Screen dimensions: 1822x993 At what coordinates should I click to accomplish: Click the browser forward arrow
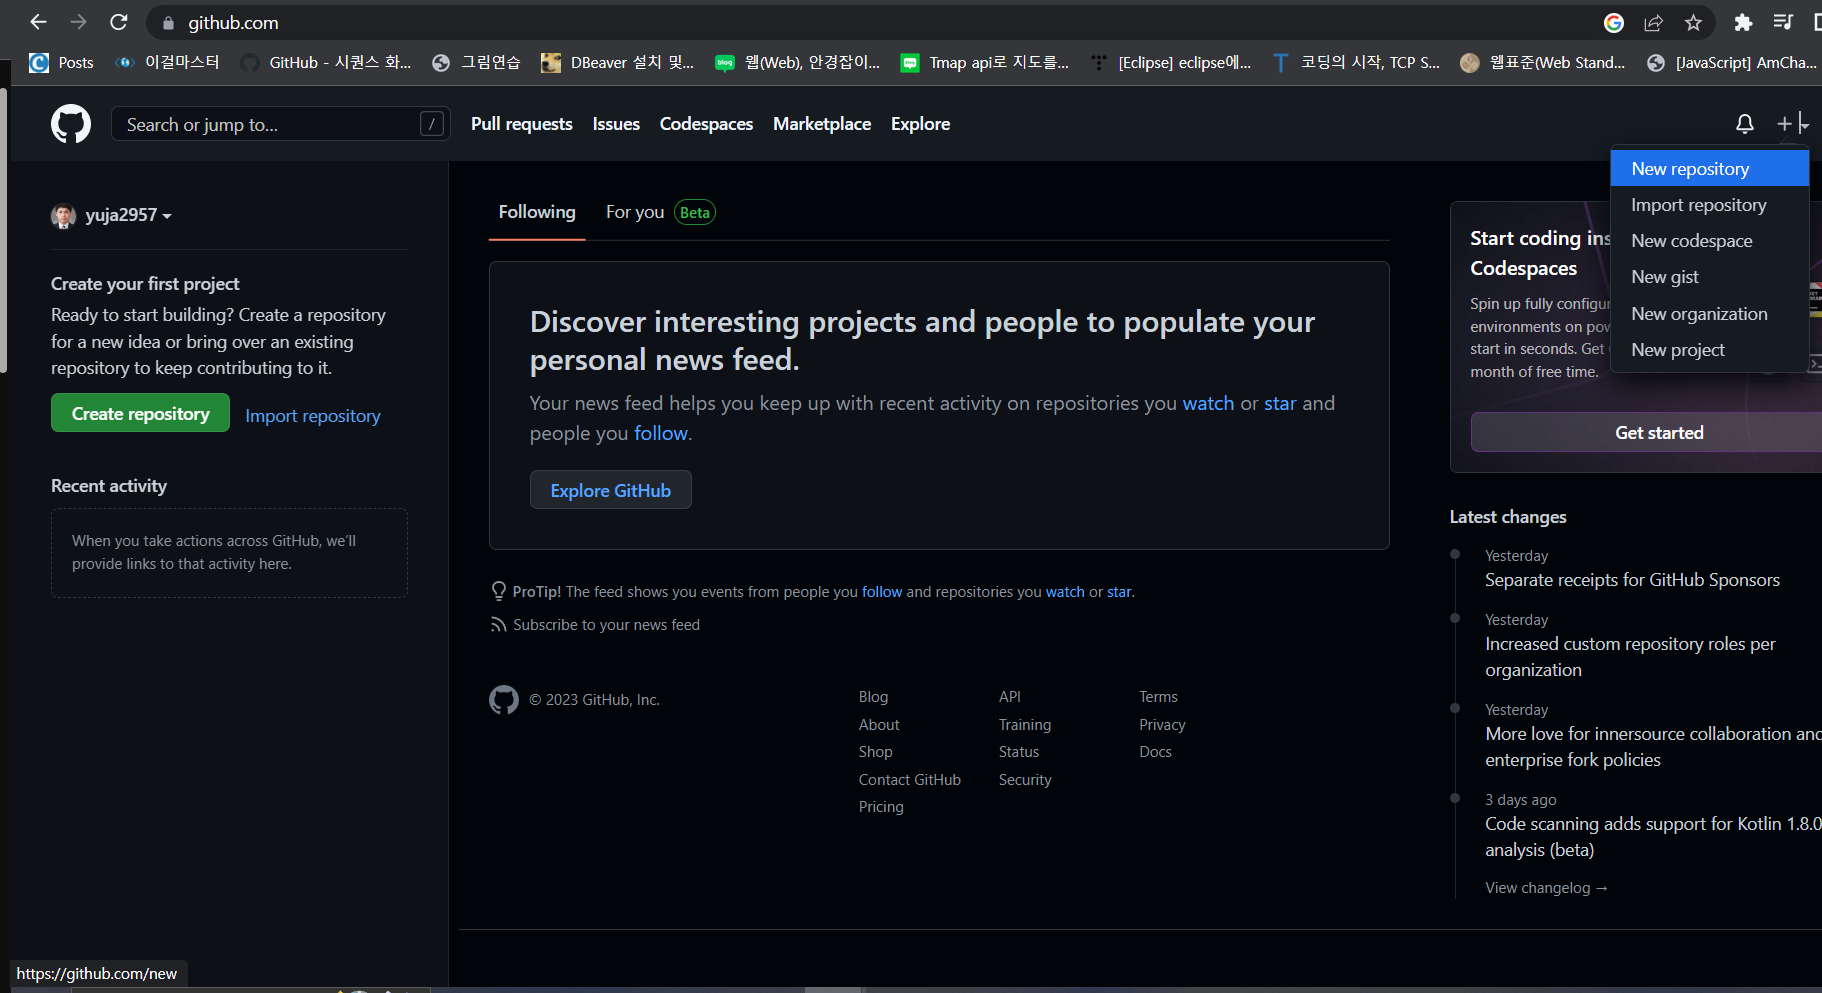pyautogui.click(x=78, y=22)
